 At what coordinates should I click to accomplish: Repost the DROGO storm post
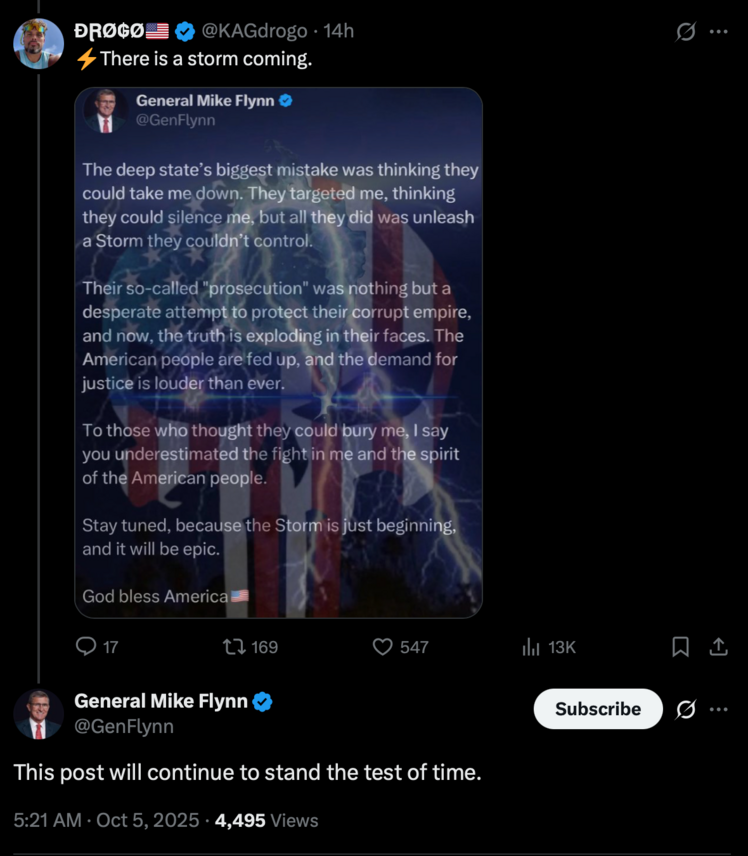click(235, 647)
